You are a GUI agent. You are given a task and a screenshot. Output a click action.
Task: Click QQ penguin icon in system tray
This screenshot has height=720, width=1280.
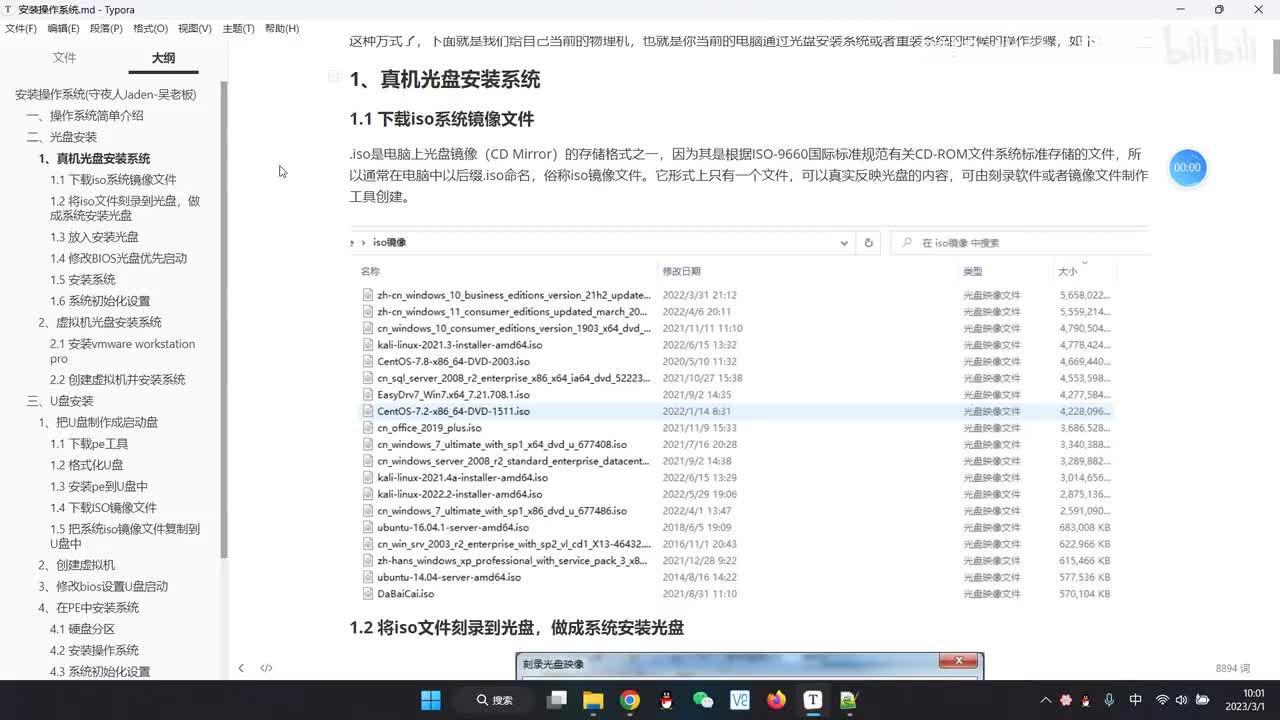point(1087,700)
